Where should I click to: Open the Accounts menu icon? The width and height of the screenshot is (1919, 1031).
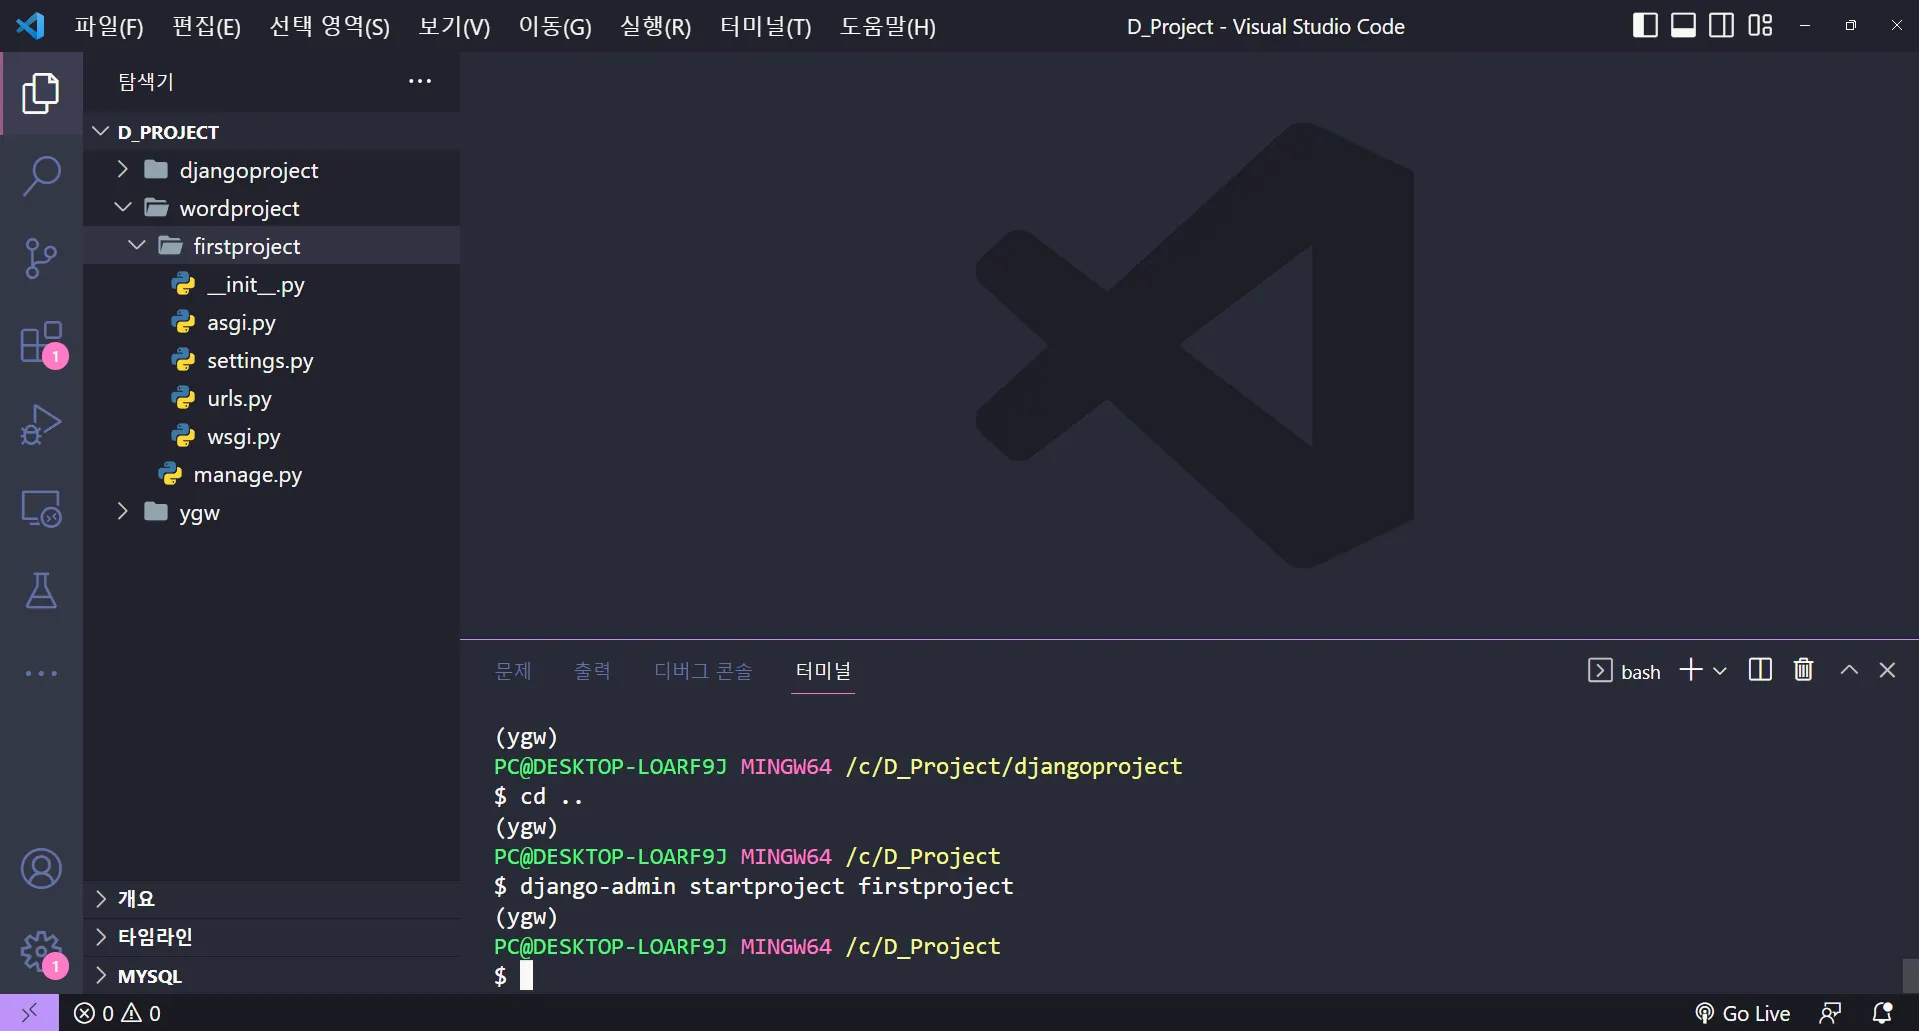41,869
